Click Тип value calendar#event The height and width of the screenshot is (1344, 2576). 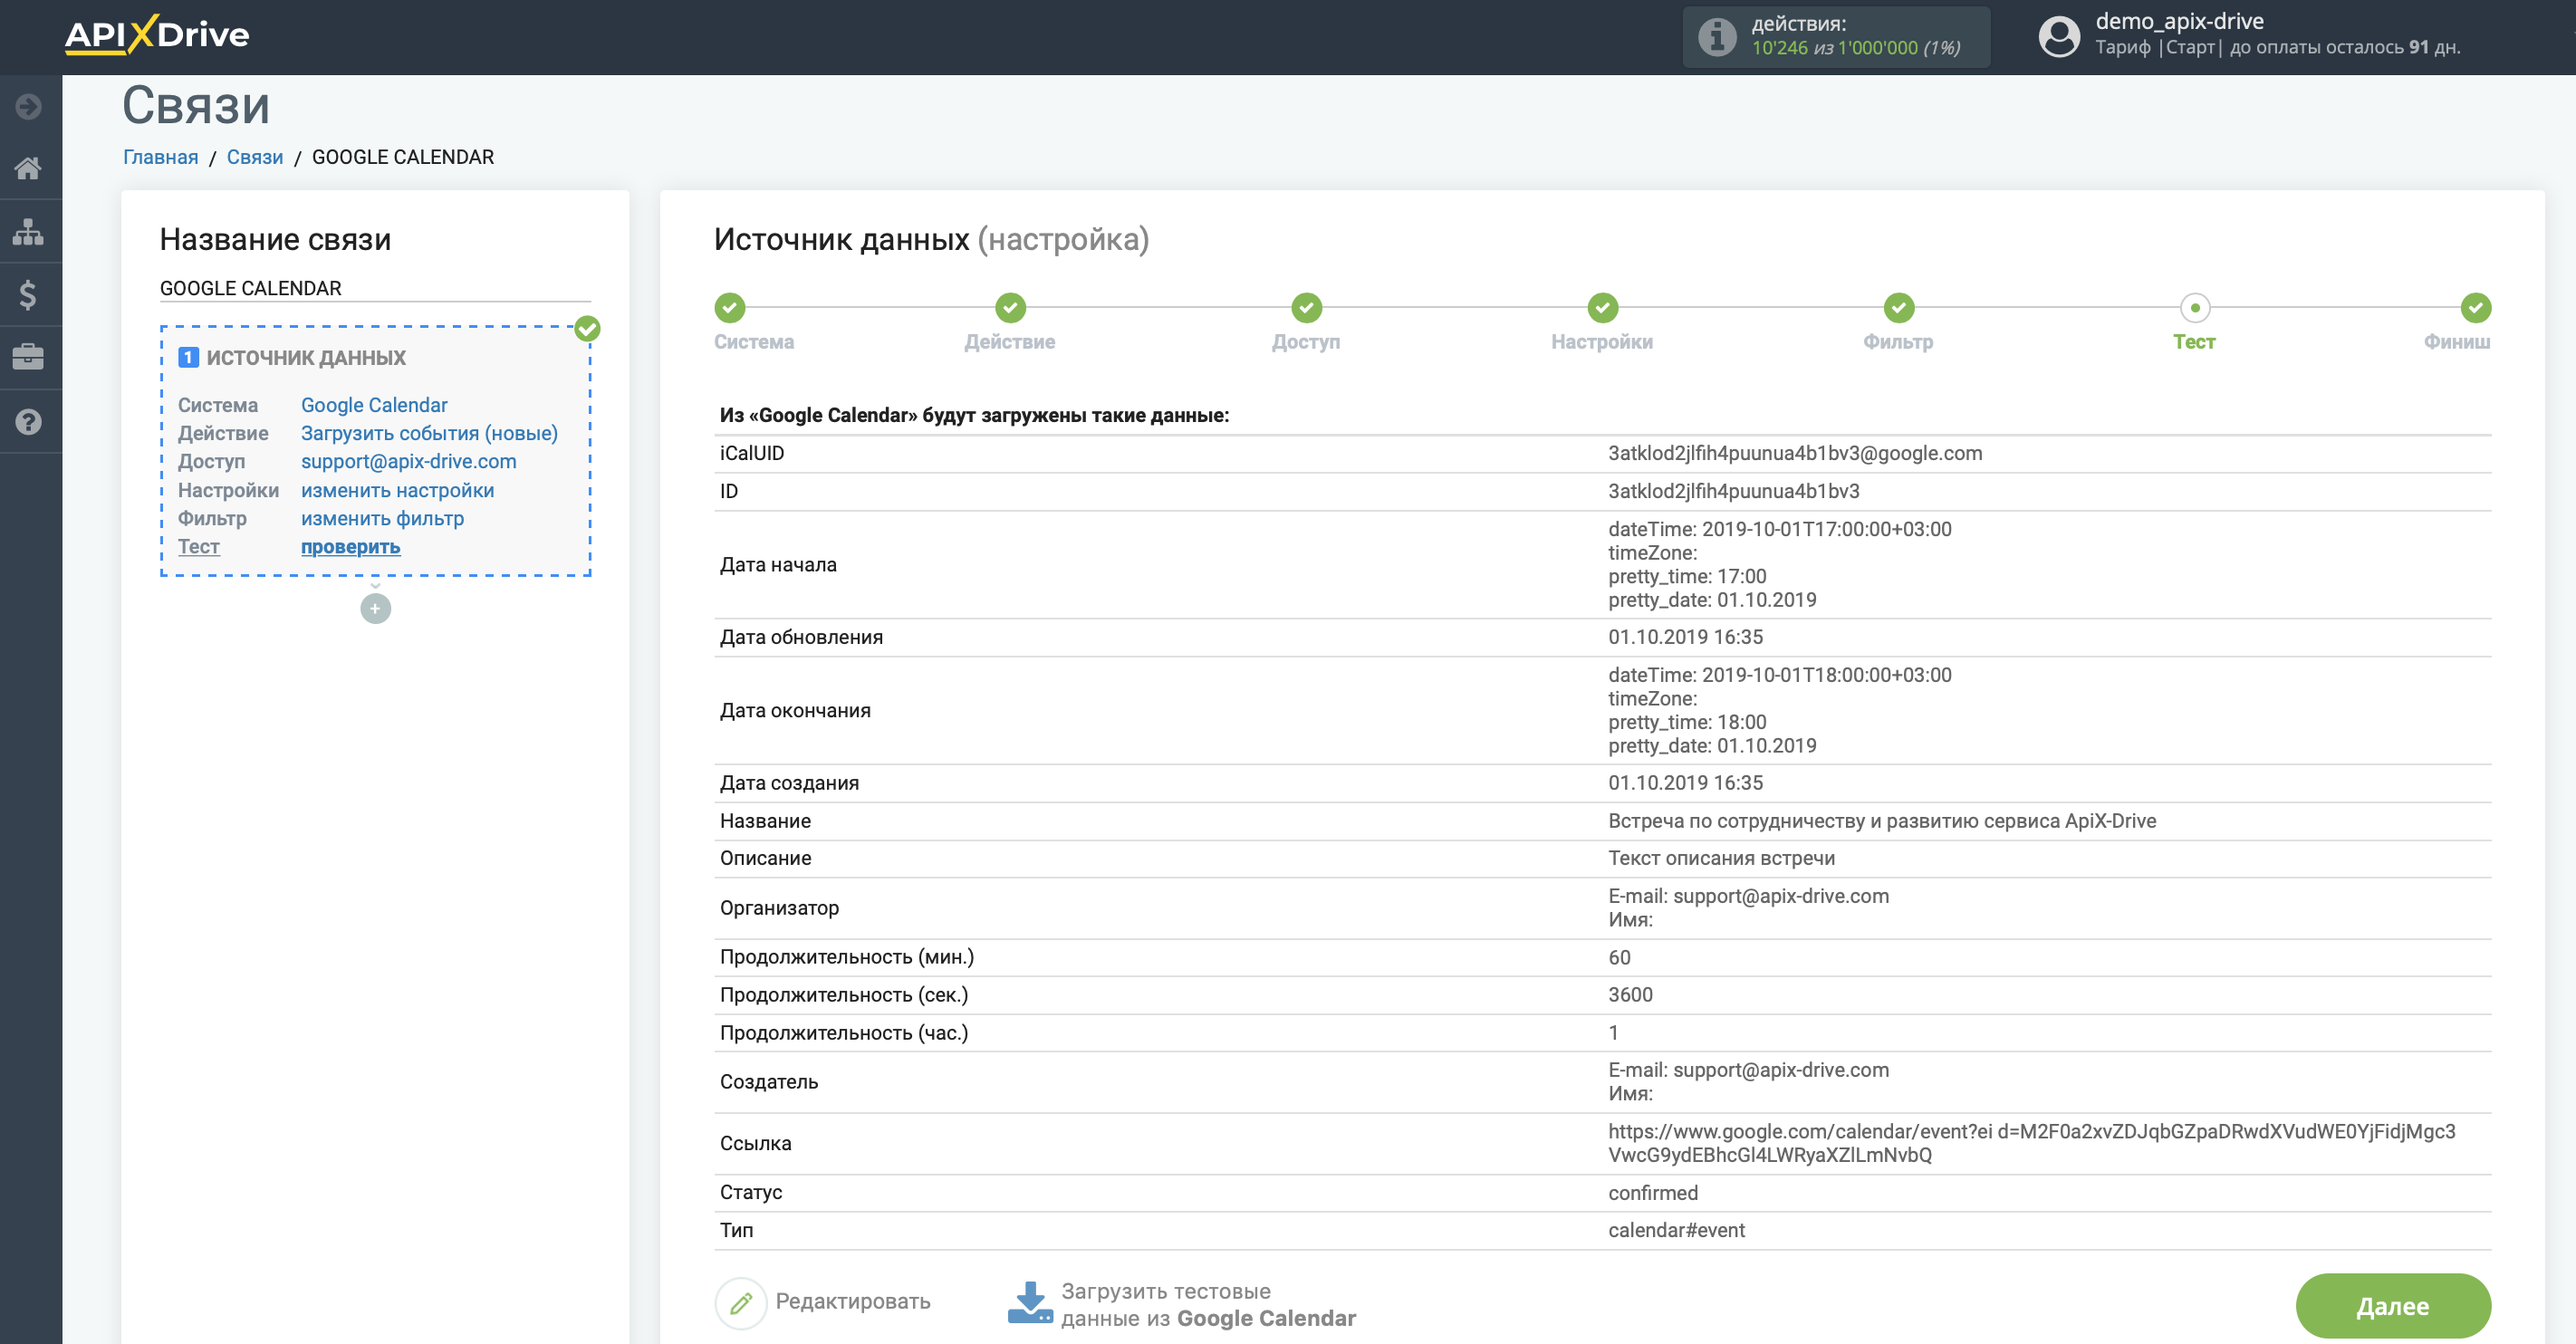click(x=1676, y=1230)
